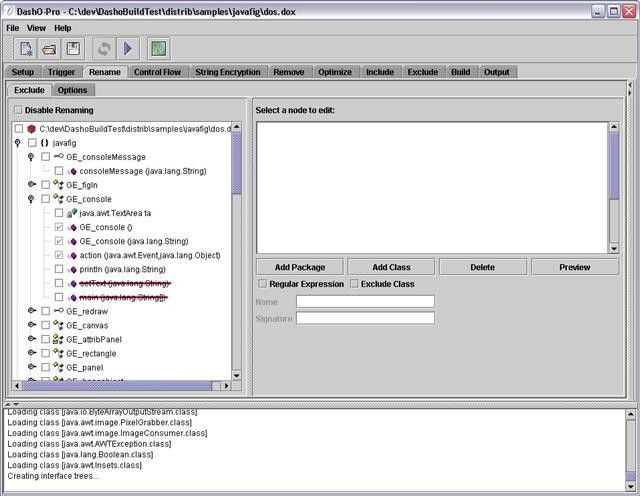Check the GE_redraw checkbox

(45, 311)
